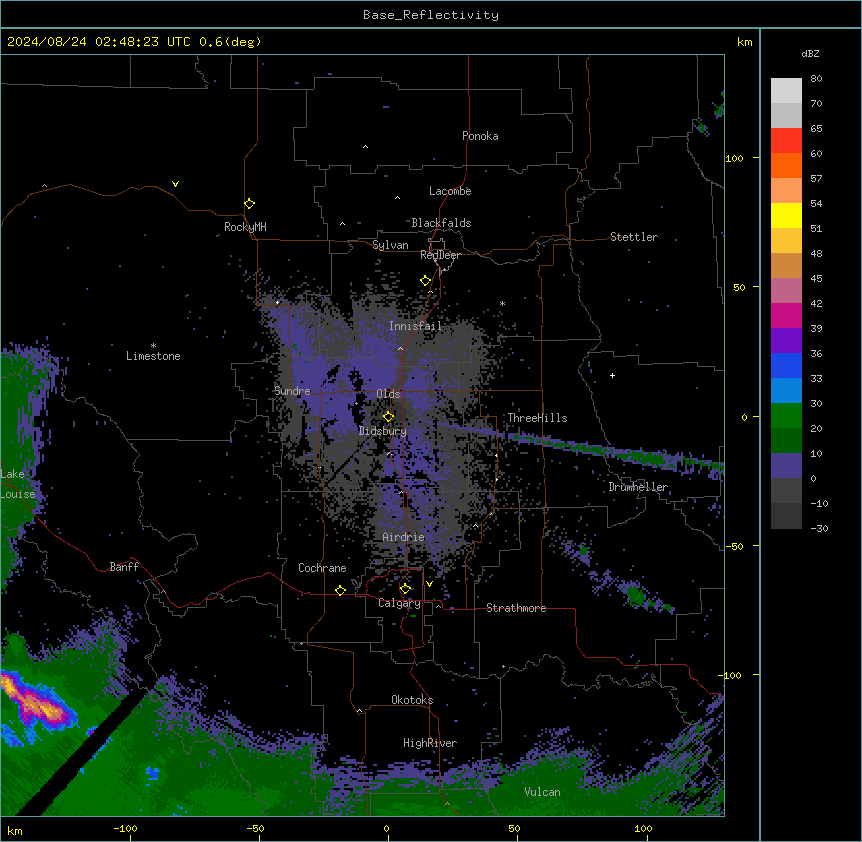Click the green 30 dBZ legend swatch
Screen dimensions: 862x842
point(786,416)
